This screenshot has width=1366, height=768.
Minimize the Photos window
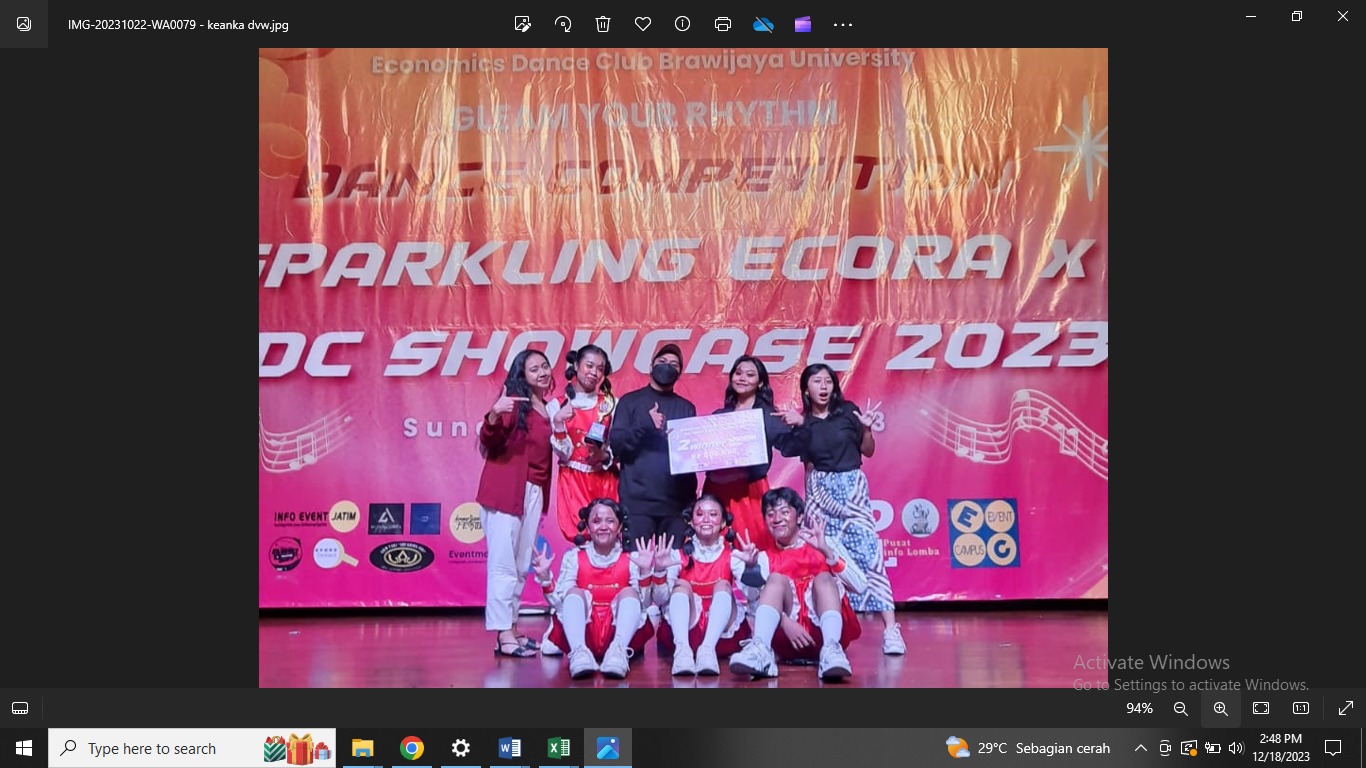[1251, 16]
